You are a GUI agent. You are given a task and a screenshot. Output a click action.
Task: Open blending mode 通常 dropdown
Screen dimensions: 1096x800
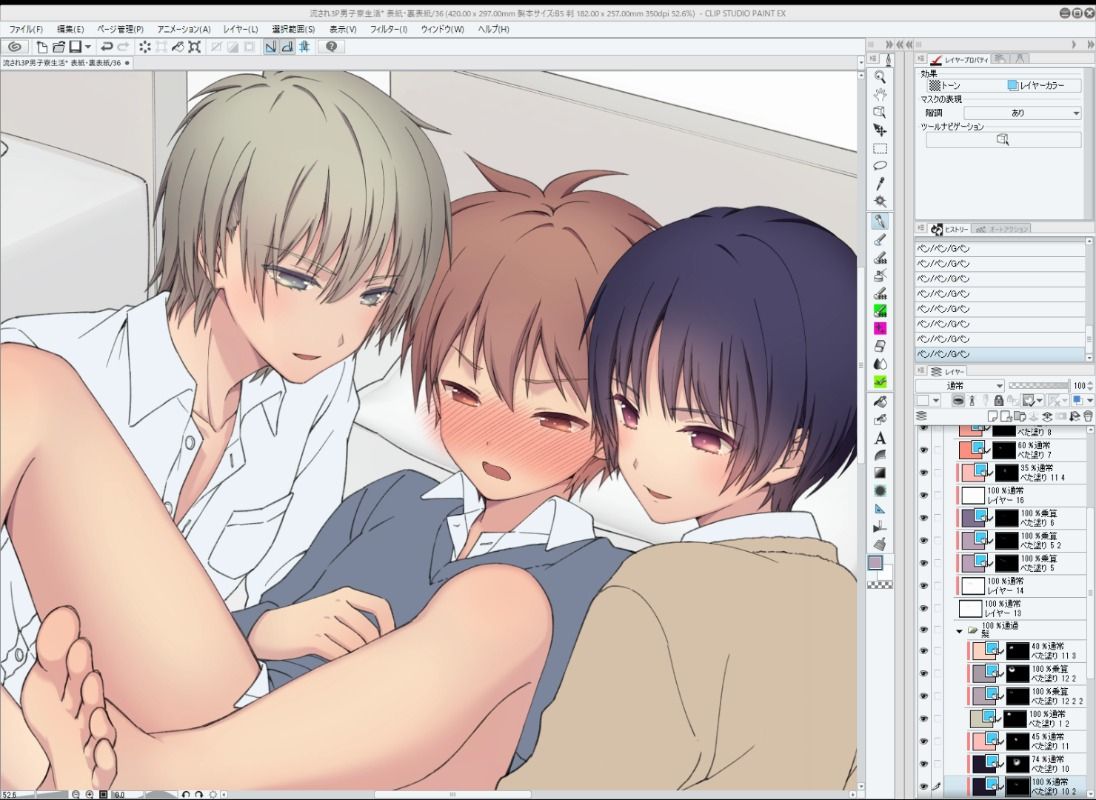[x=960, y=386]
